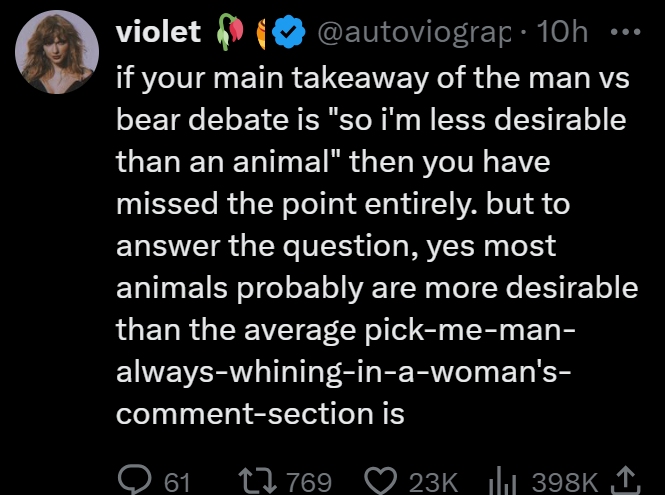Image resolution: width=665 pixels, height=495 pixels.
Task: Click the 769 reposts count
Action: (x=309, y=482)
